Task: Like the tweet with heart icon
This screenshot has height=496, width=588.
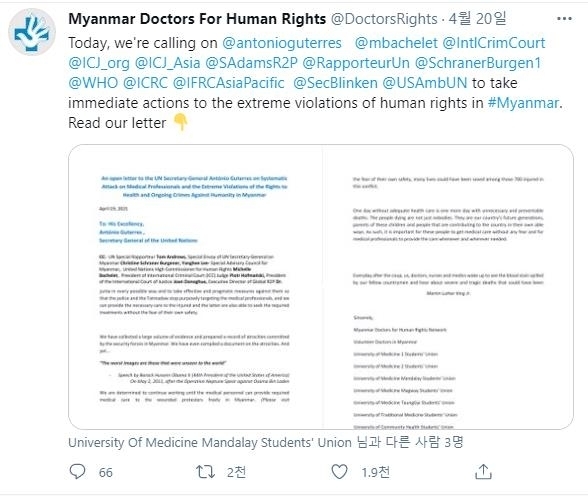Action: (340, 472)
